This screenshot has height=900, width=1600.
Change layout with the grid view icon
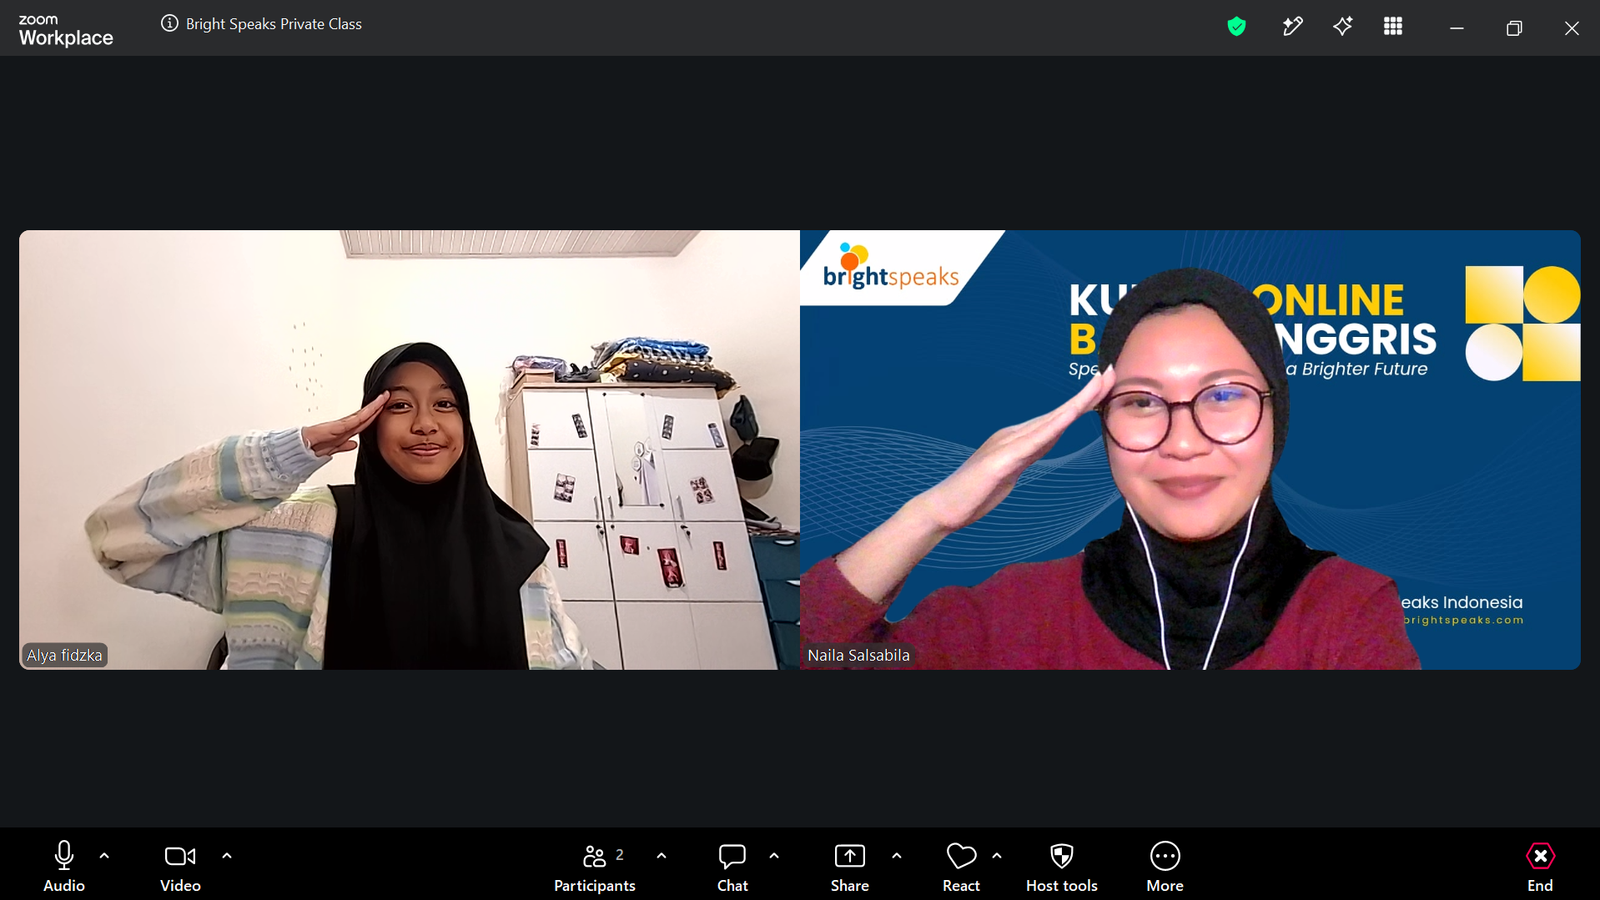(1393, 26)
